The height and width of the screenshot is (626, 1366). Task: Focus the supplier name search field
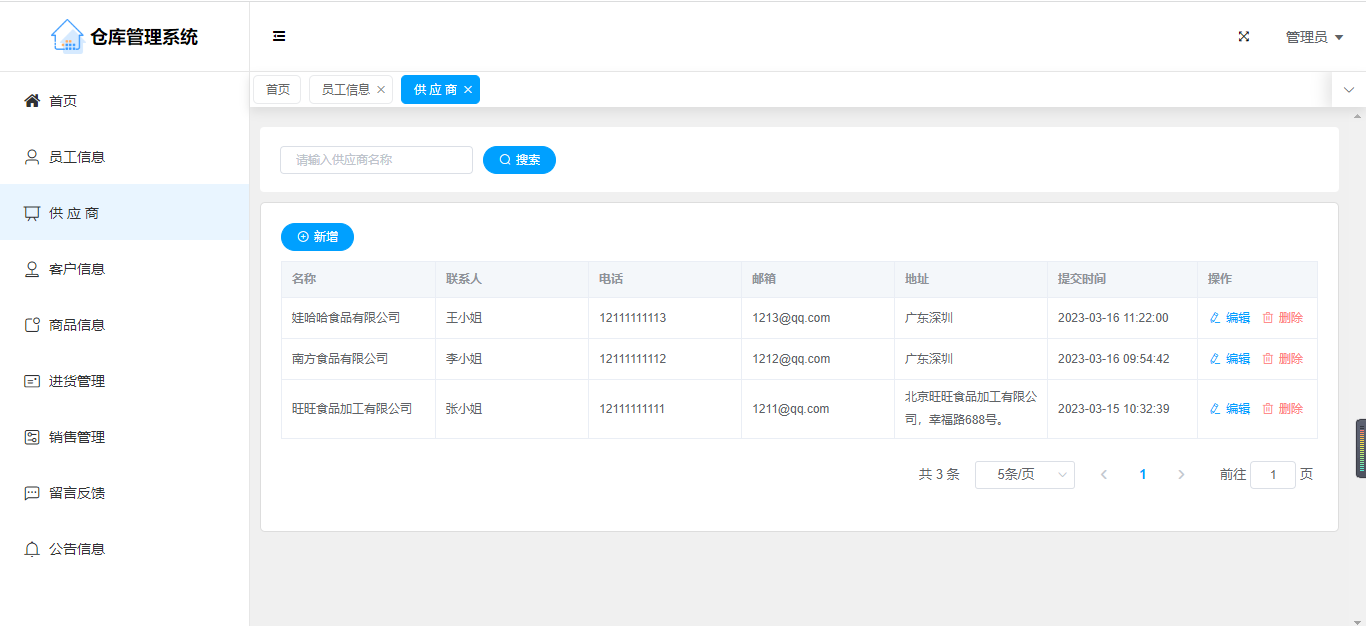tap(376, 160)
